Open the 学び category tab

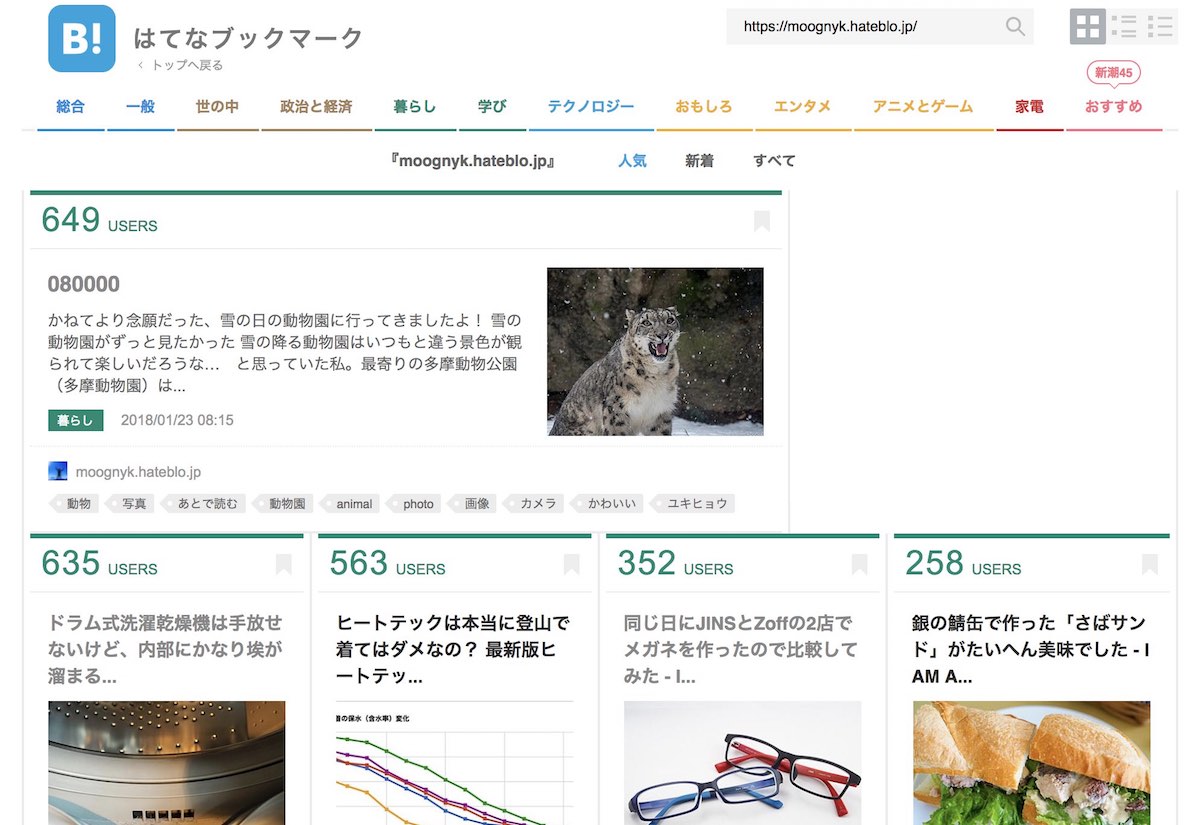pos(492,106)
